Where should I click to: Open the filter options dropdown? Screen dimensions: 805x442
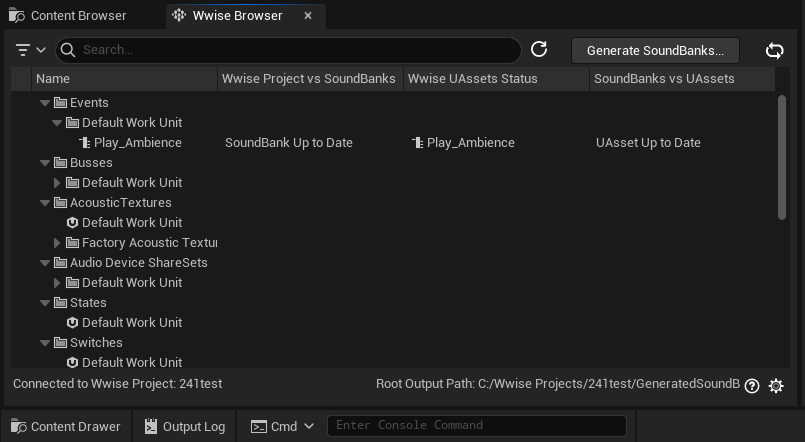click(31, 50)
